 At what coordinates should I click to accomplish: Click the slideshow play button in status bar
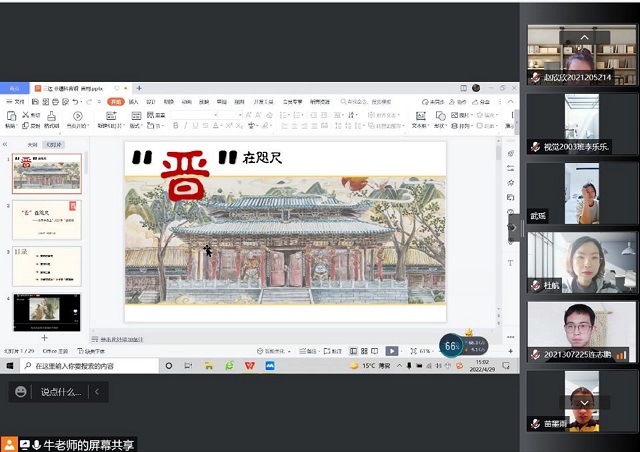(x=392, y=351)
